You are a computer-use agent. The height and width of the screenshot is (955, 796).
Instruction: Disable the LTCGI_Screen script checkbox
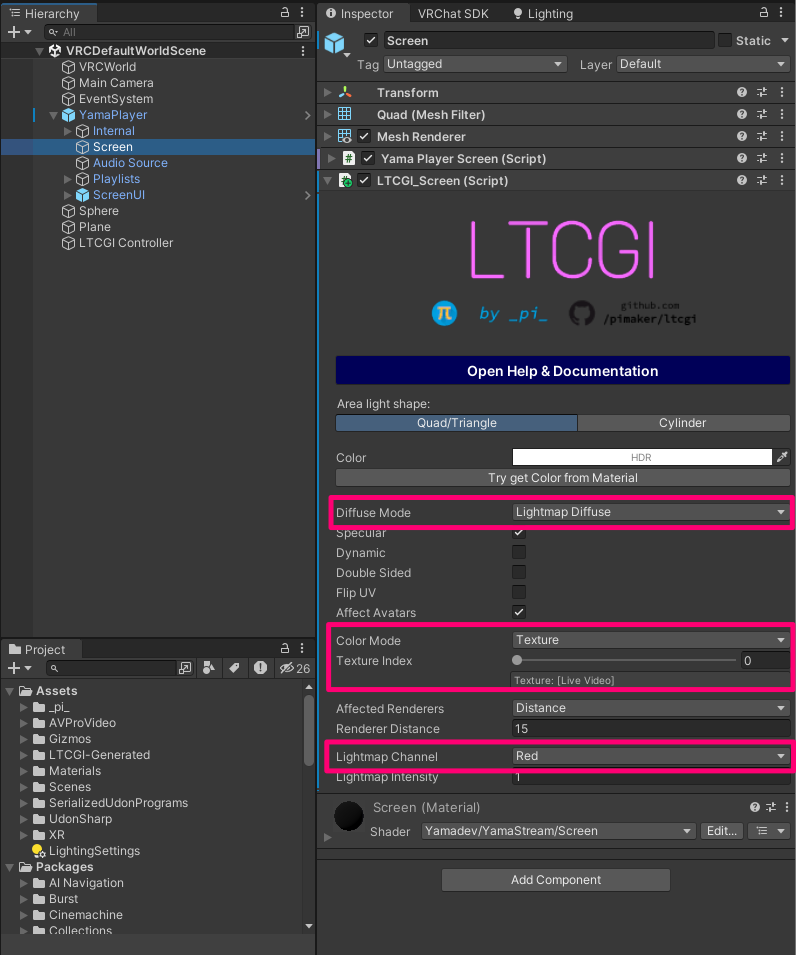click(x=364, y=180)
